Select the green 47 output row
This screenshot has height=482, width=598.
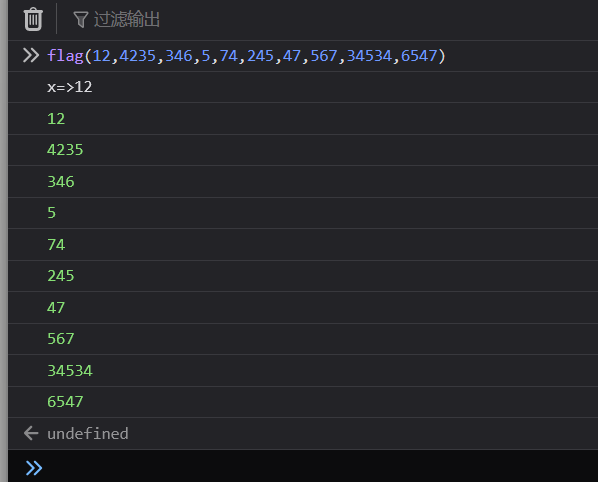click(303, 307)
